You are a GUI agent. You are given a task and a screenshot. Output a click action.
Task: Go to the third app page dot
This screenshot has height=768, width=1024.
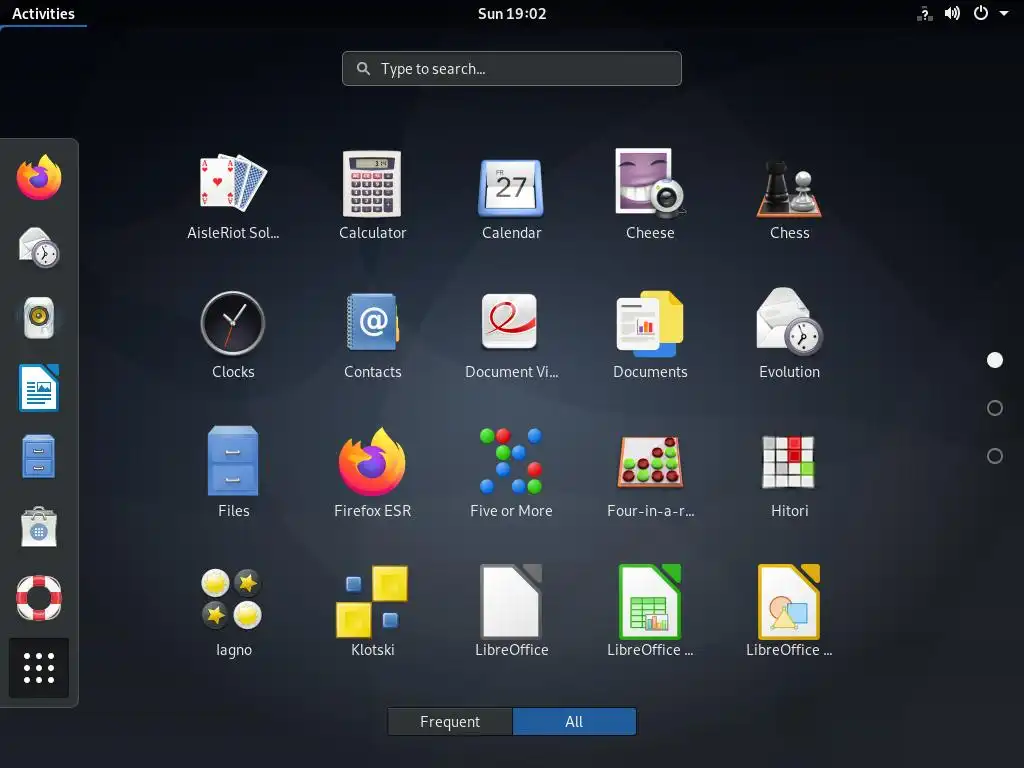click(995, 456)
